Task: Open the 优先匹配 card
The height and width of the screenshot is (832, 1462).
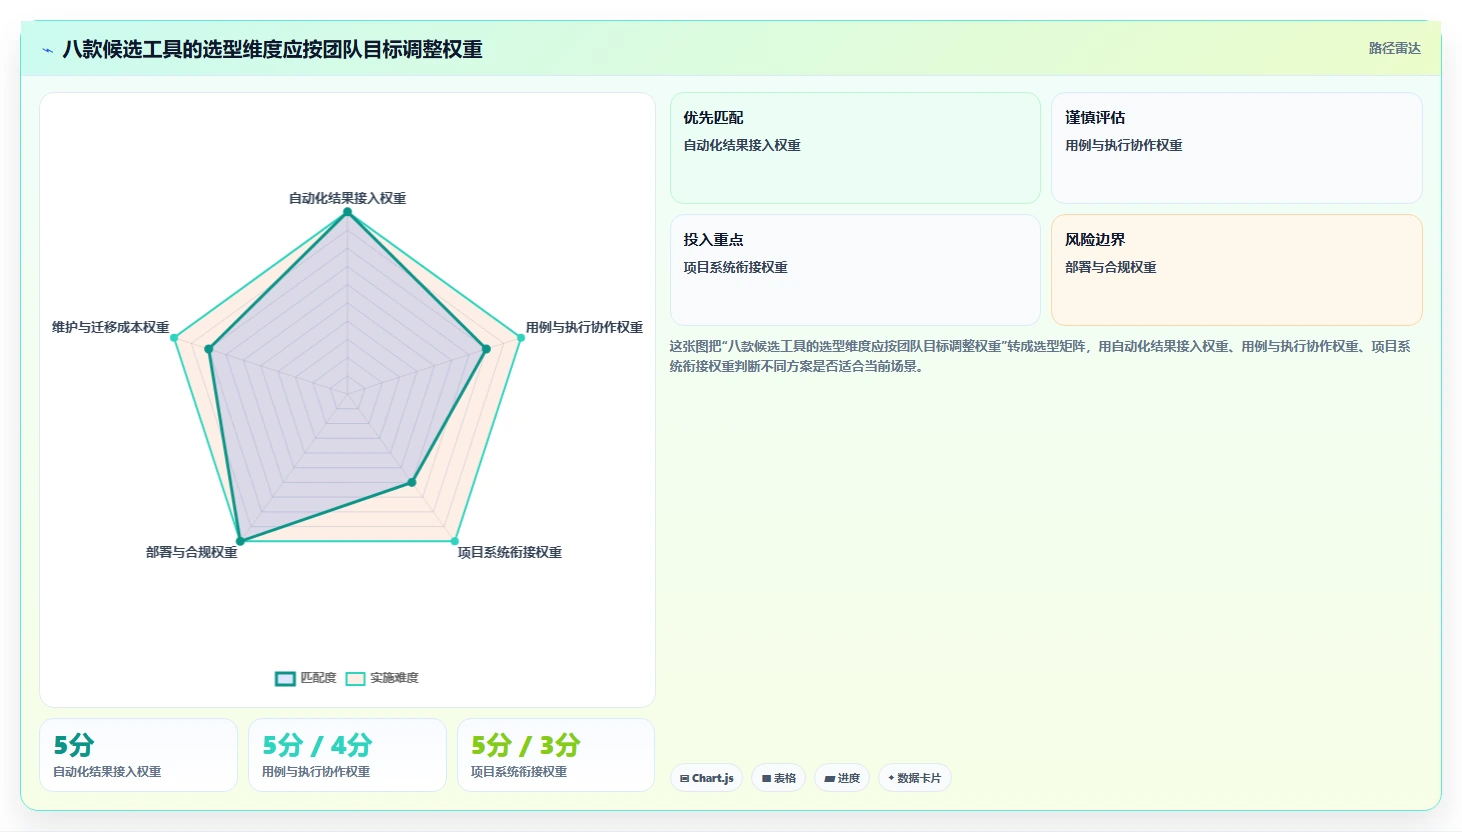Action: [x=855, y=148]
